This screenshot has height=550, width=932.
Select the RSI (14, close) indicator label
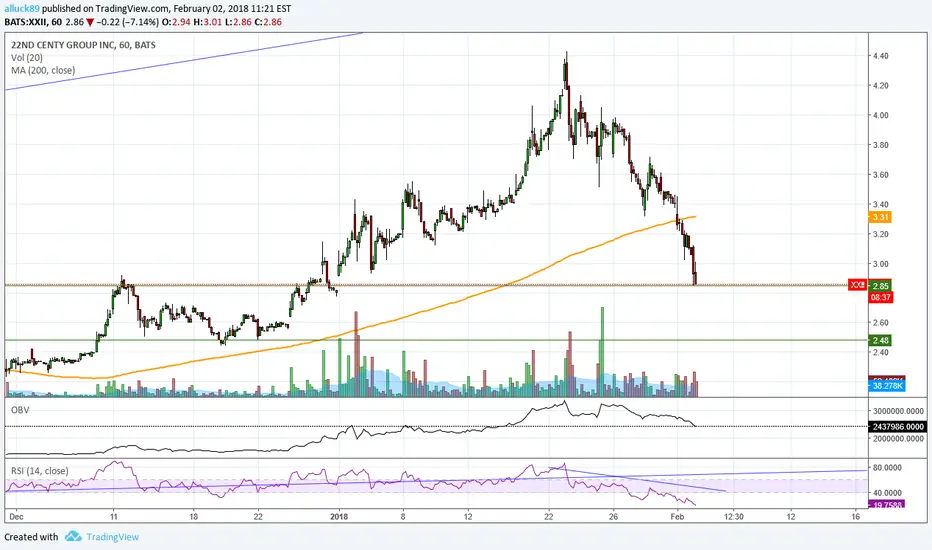pos(39,470)
